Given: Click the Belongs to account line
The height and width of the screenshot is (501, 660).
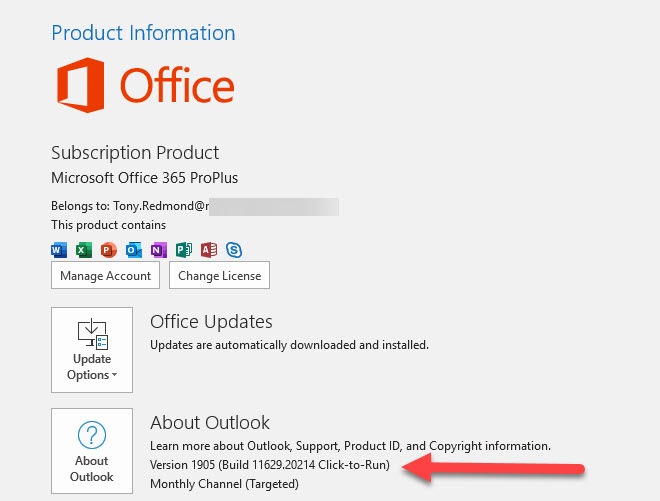Looking at the screenshot, I should [x=195, y=206].
